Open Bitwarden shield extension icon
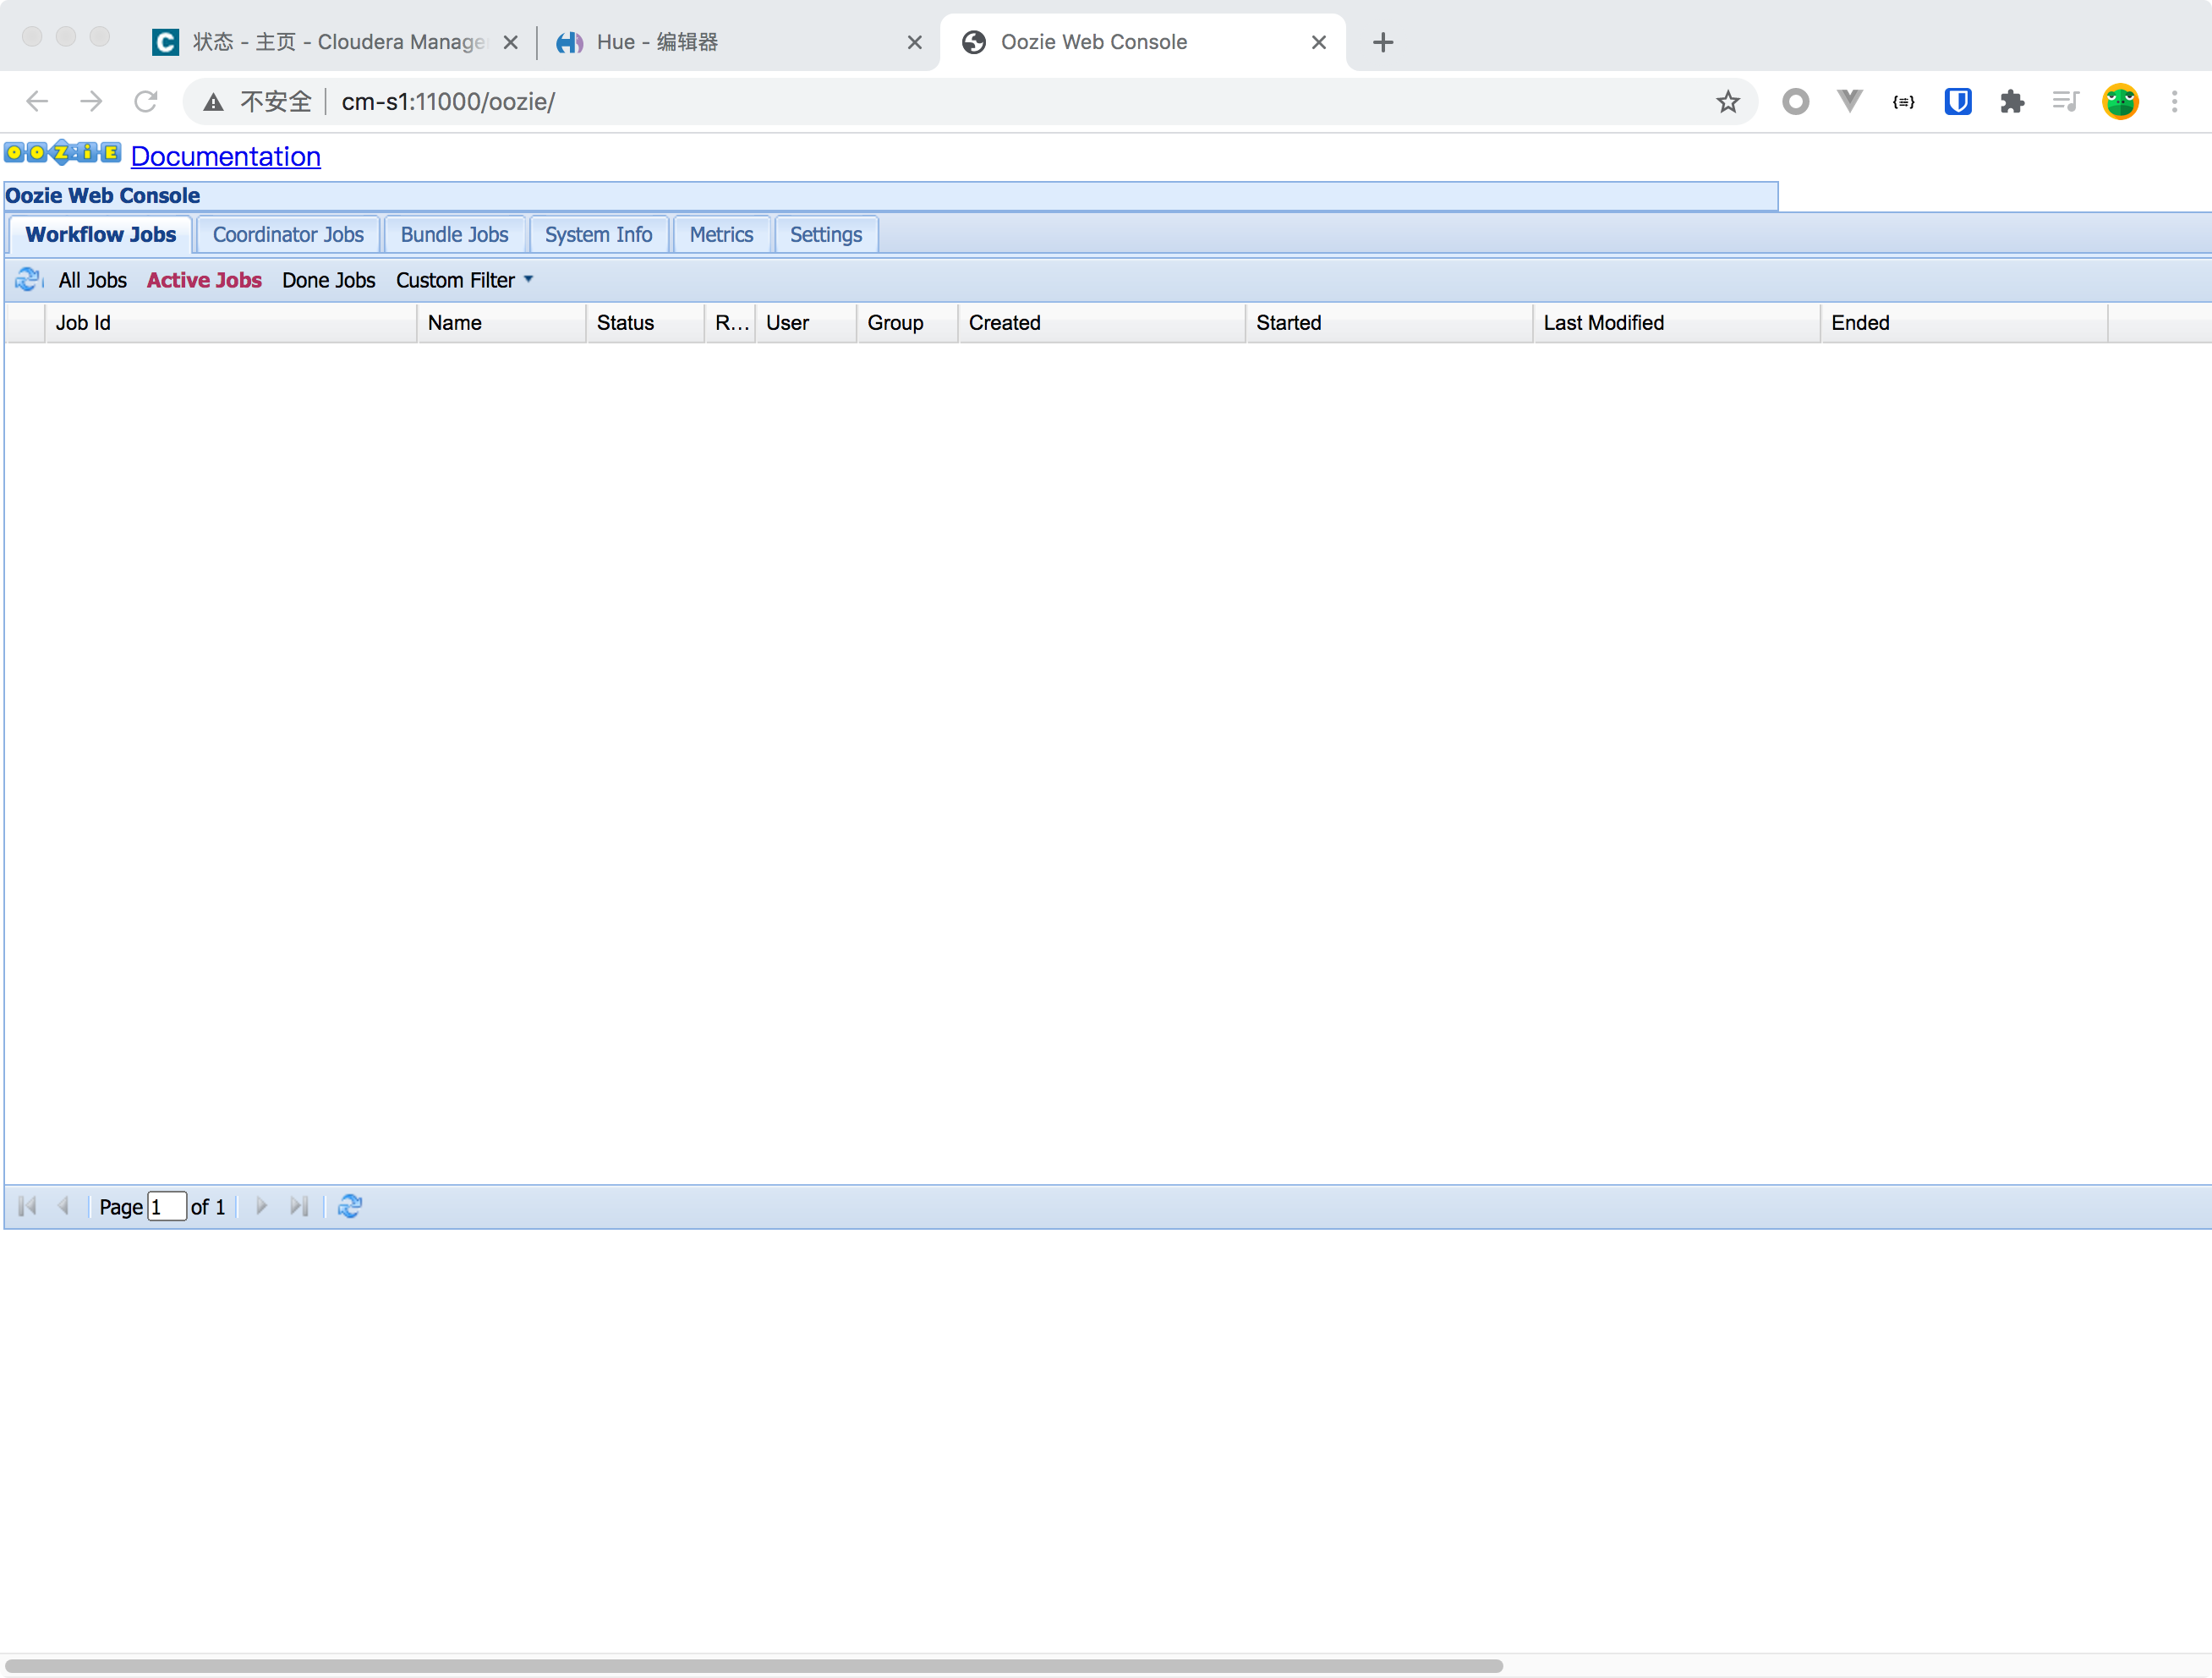 (x=1957, y=102)
